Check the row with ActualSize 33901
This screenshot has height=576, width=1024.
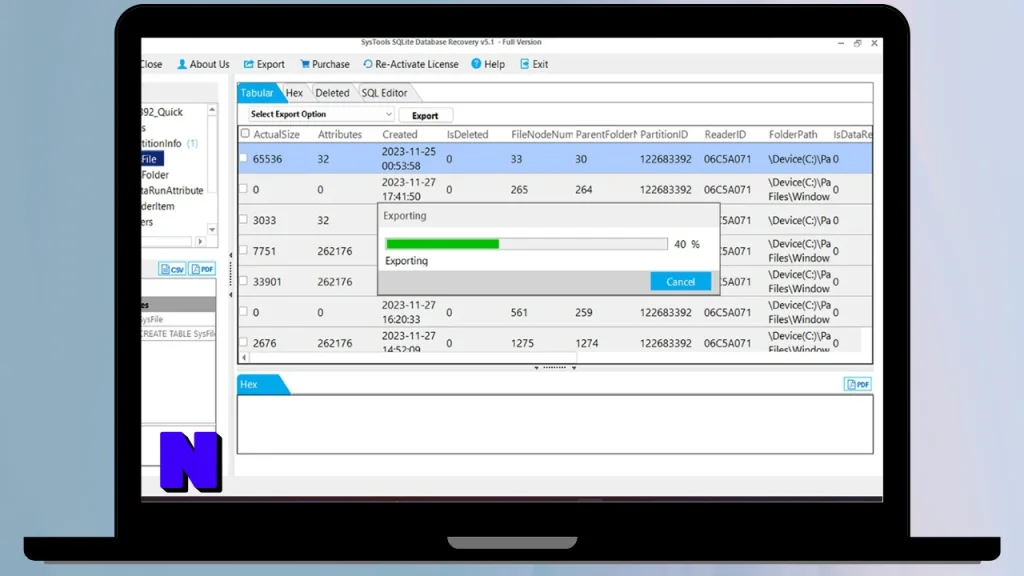coord(244,281)
